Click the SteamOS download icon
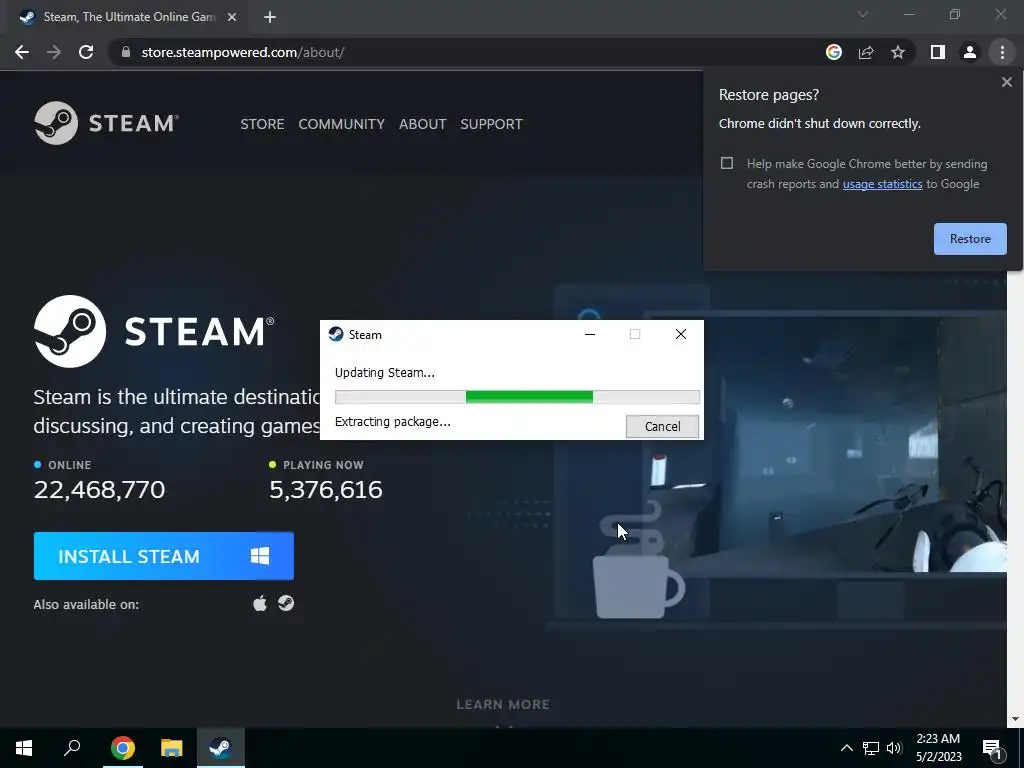1024x768 pixels. point(286,603)
